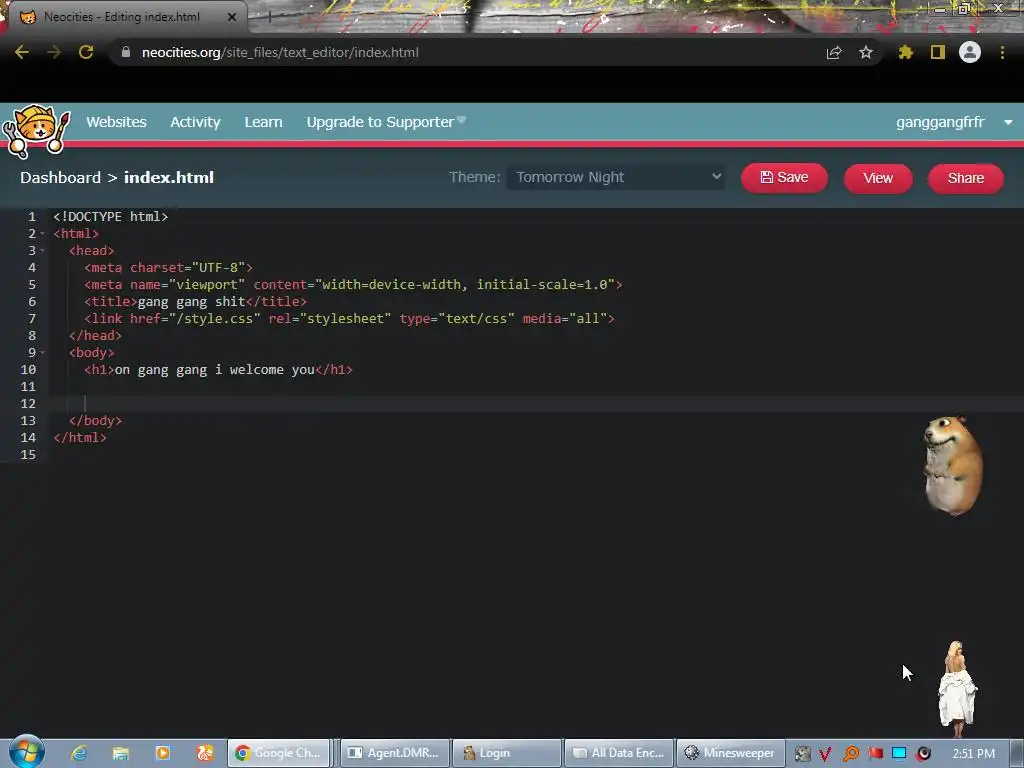Open the Websites menu item

pyautogui.click(x=116, y=122)
